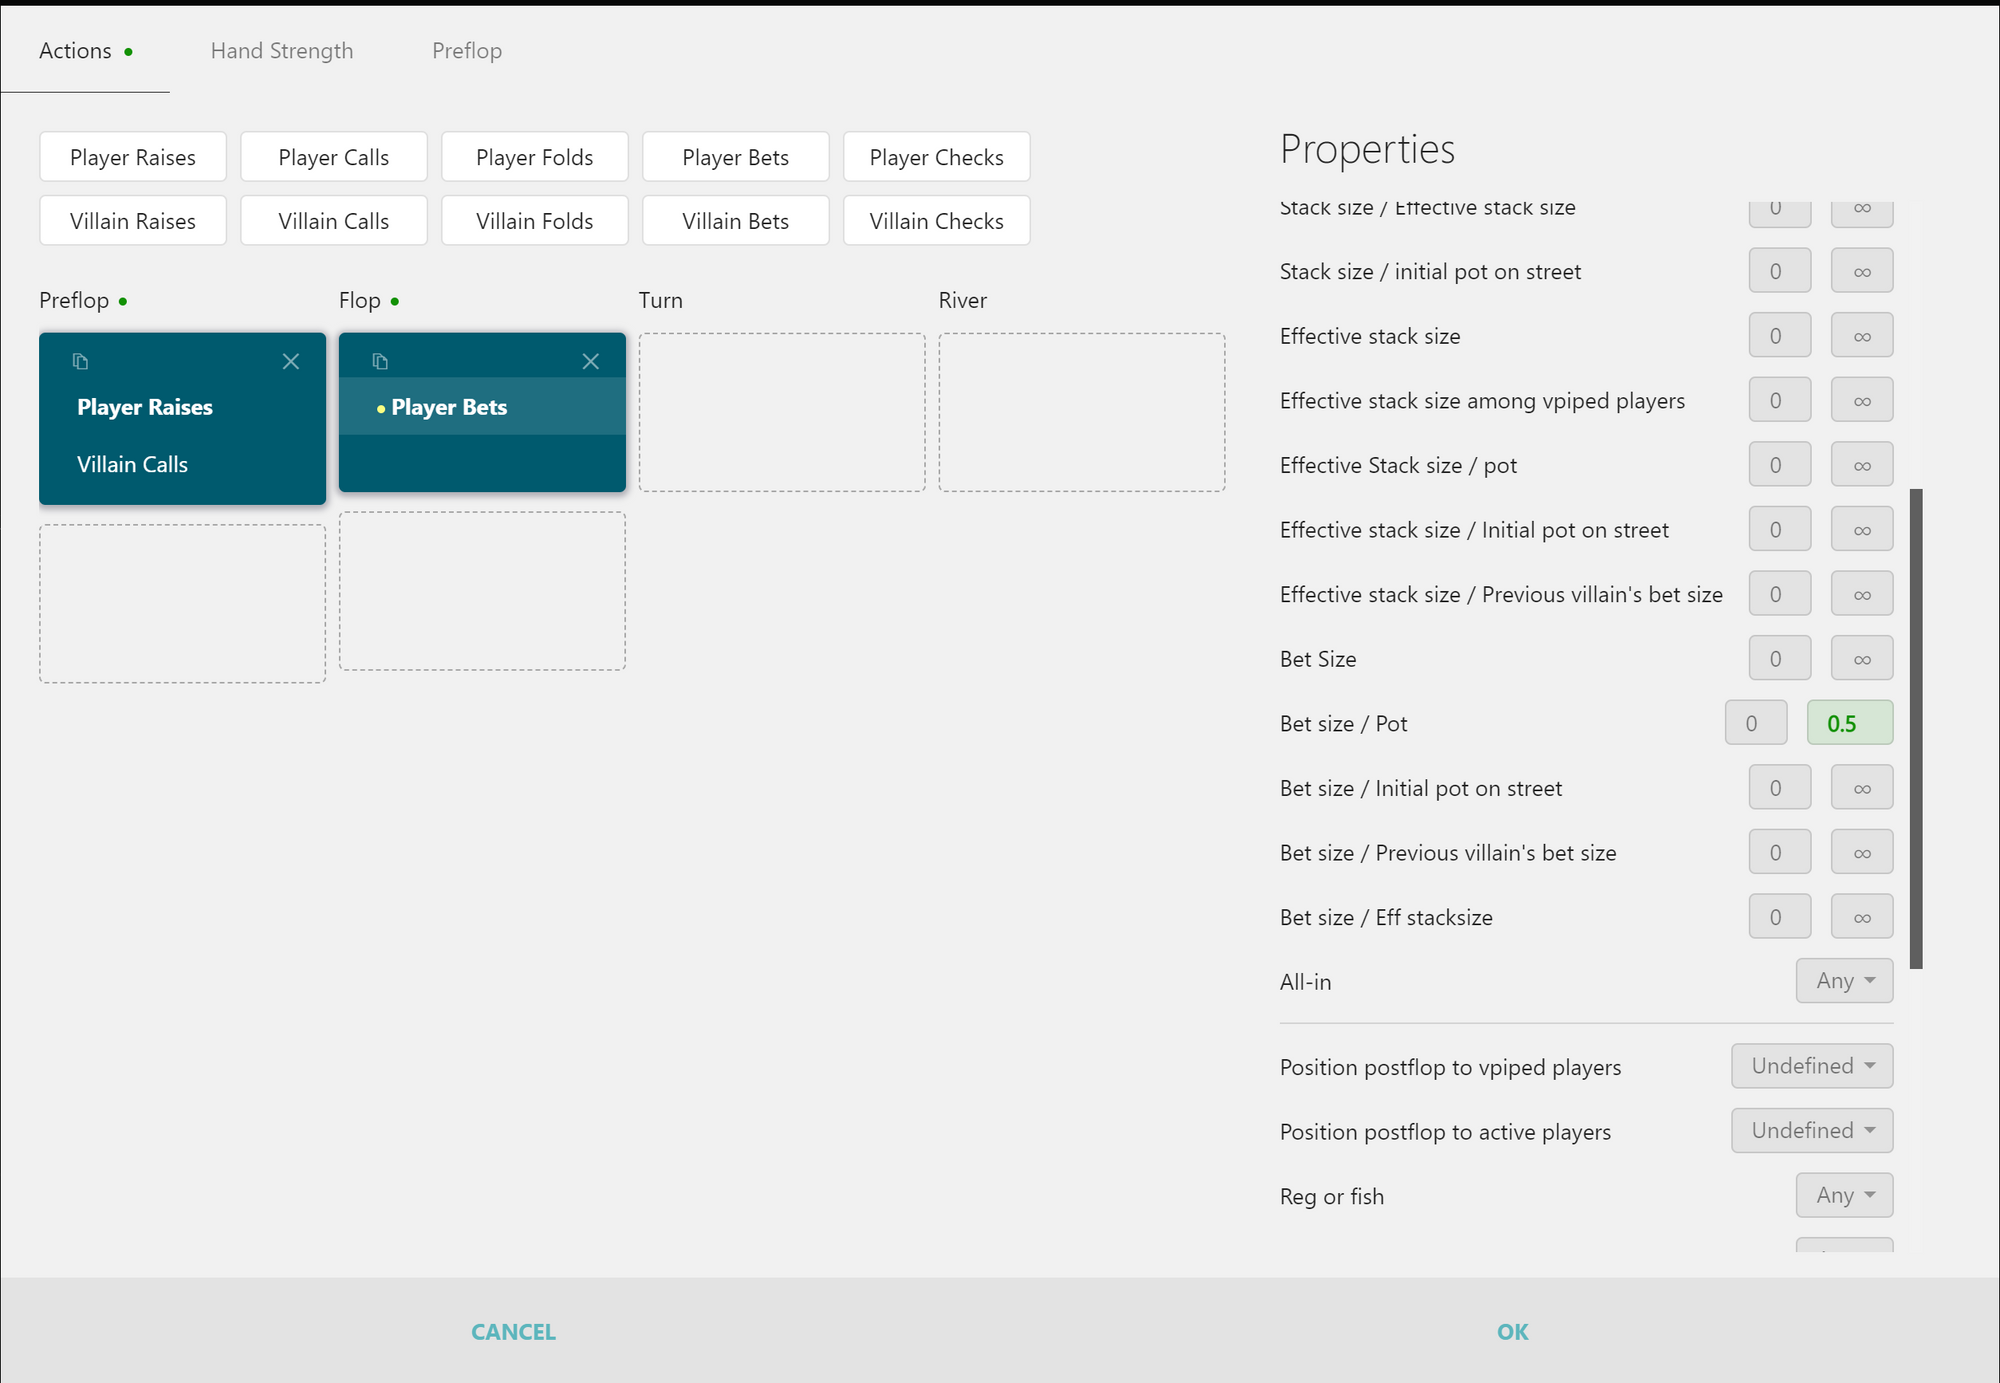Click the copy icon on Preflop card
2000x1383 pixels.
[81, 360]
